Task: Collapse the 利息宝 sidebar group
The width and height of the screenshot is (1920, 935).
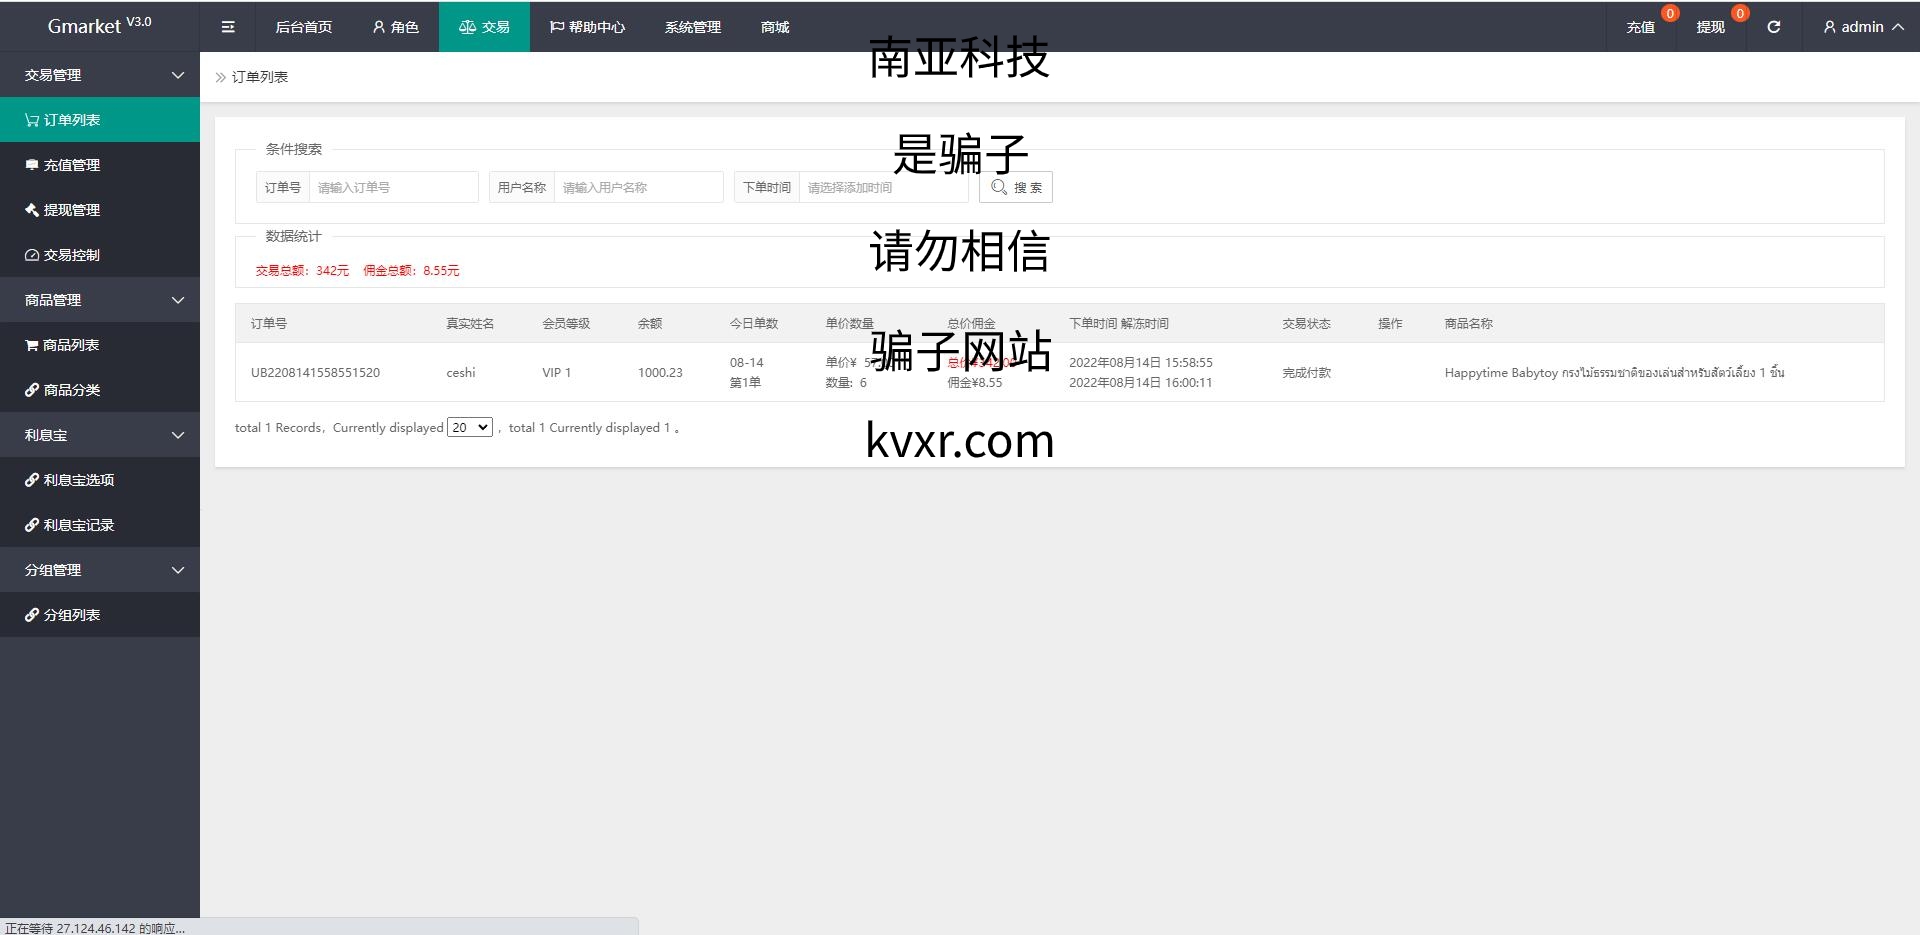Action: tap(178, 435)
